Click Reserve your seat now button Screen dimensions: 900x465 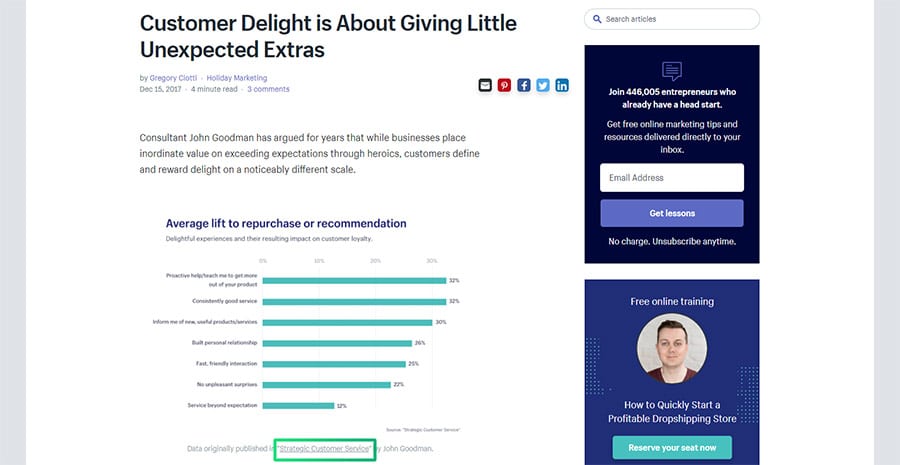[x=672, y=448]
